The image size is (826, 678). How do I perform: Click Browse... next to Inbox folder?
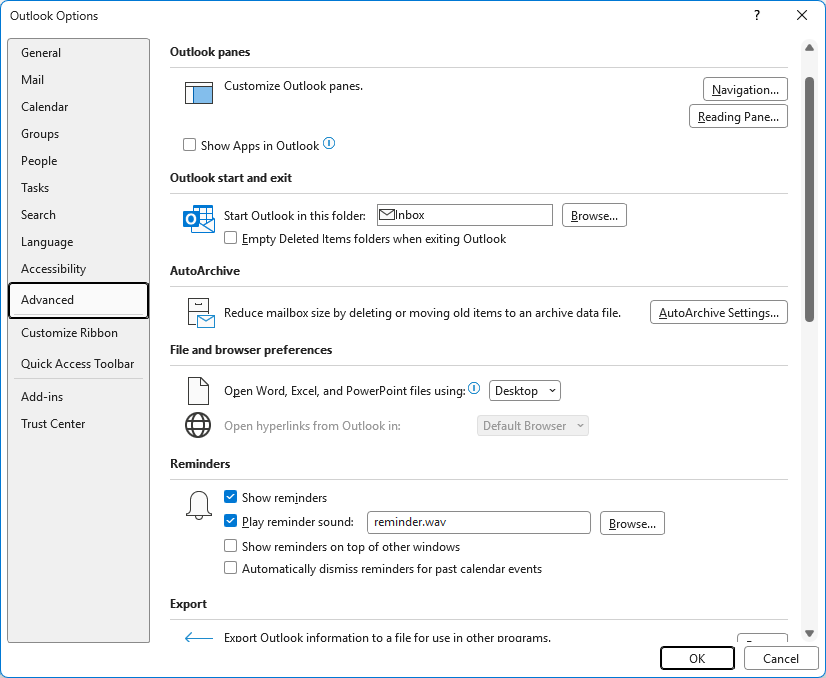click(594, 215)
